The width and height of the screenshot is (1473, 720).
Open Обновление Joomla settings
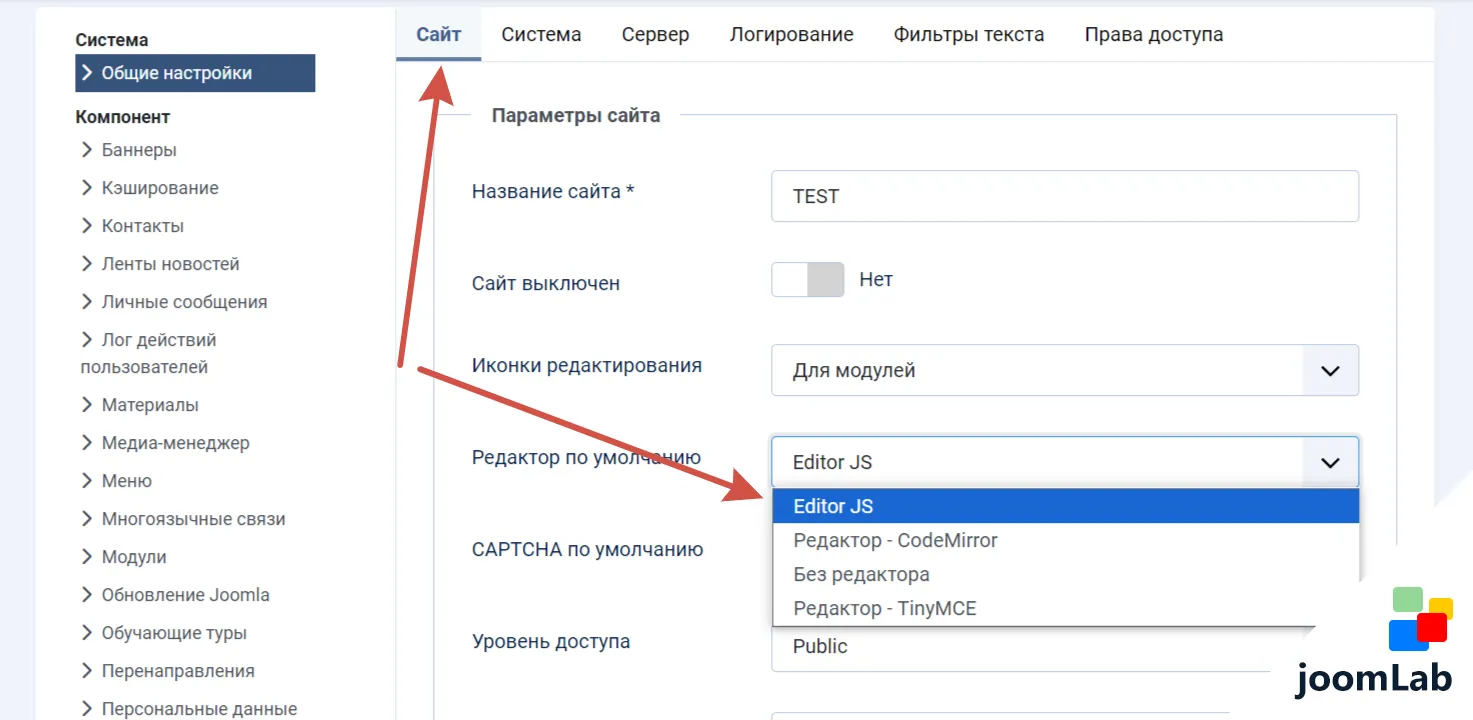175,595
